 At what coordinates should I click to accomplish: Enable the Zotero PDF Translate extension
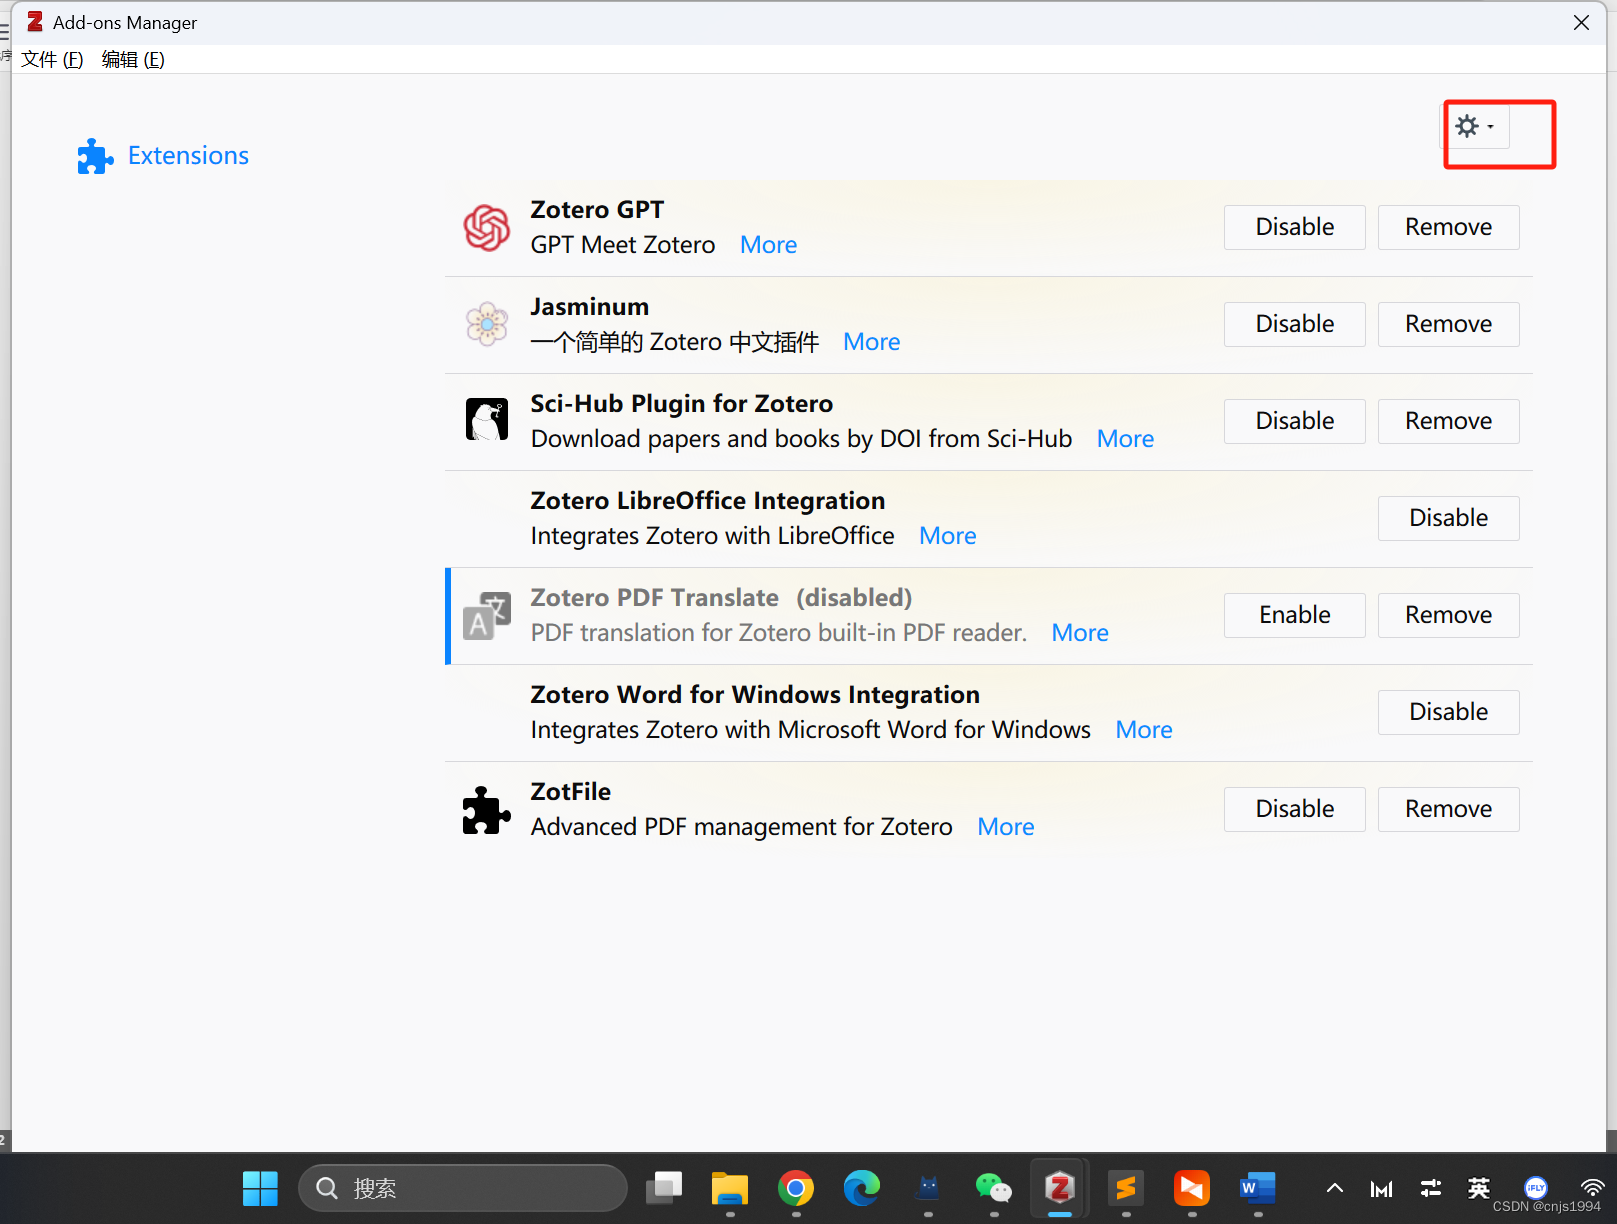click(x=1294, y=615)
